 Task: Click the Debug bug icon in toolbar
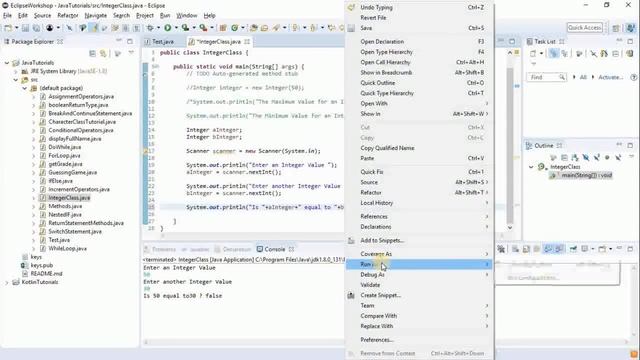click(150, 28)
